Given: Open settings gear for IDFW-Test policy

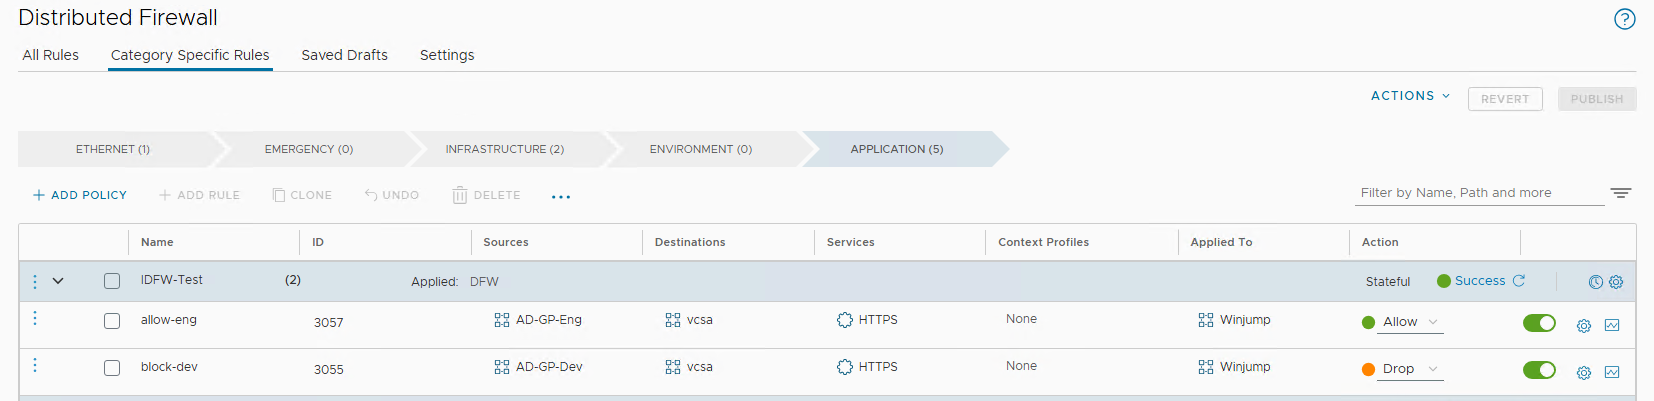Looking at the screenshot, I should click(1616, 282).
